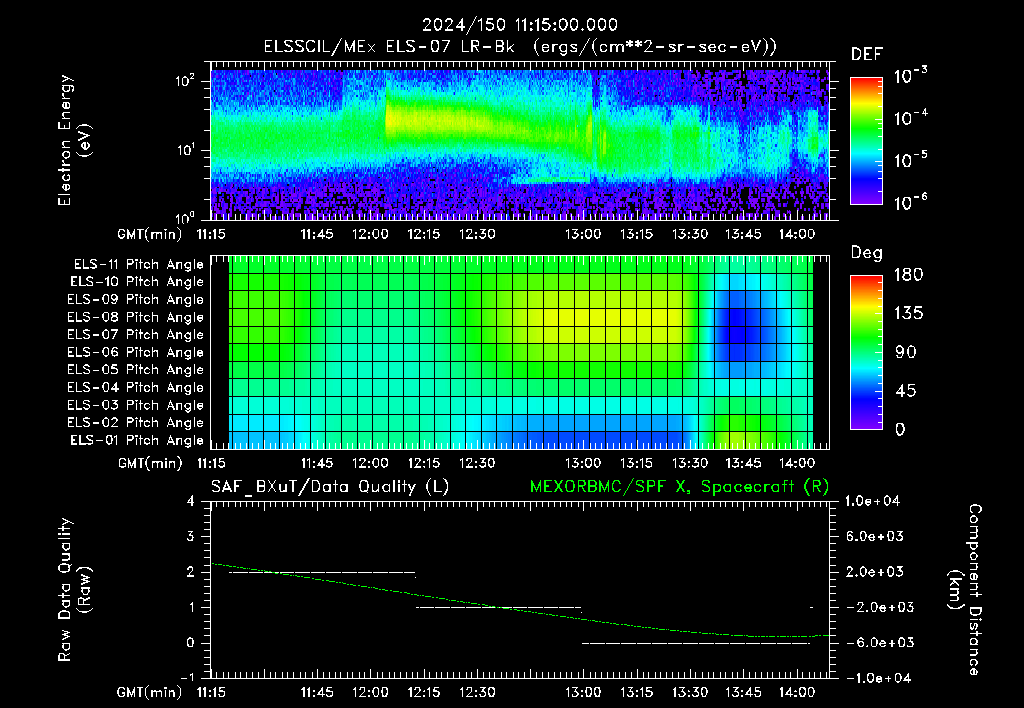This screenshot has height=708, width=1024.
Task: Click the 45 degree scale value
Action: [906, 391]
